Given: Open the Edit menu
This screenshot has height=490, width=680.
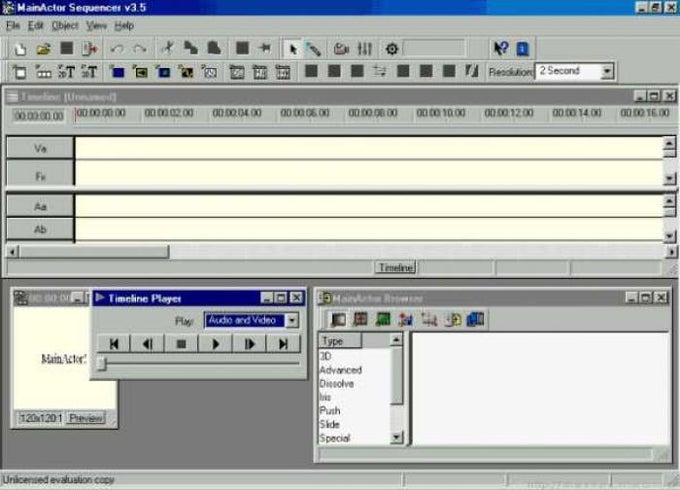Looking at the screenshot, I should click(x=36, y=26).
